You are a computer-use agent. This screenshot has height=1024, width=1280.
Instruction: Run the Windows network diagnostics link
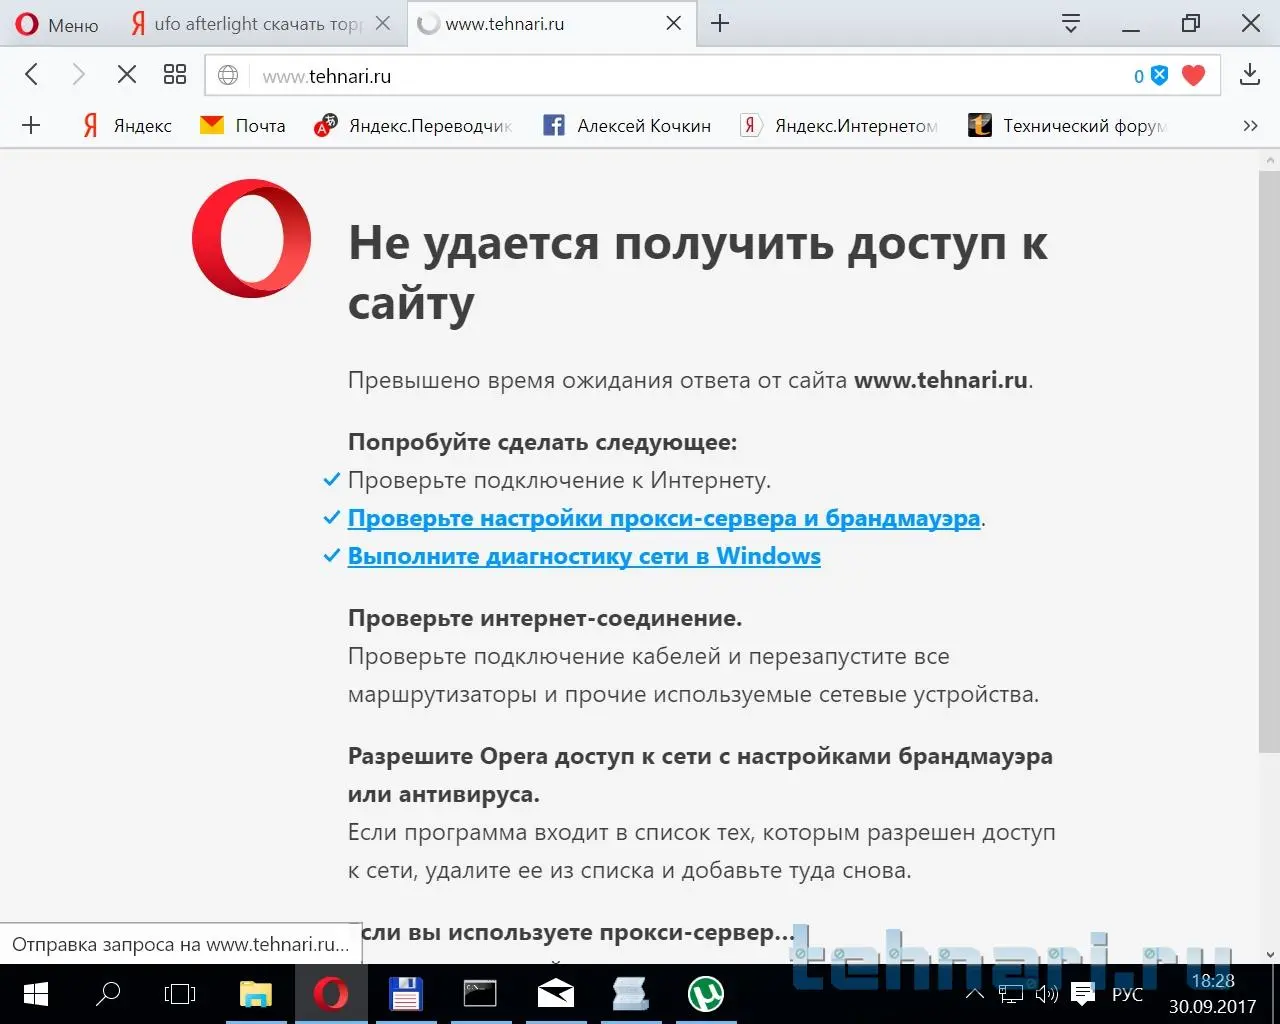pyautogui.click(x=584, y=556)
